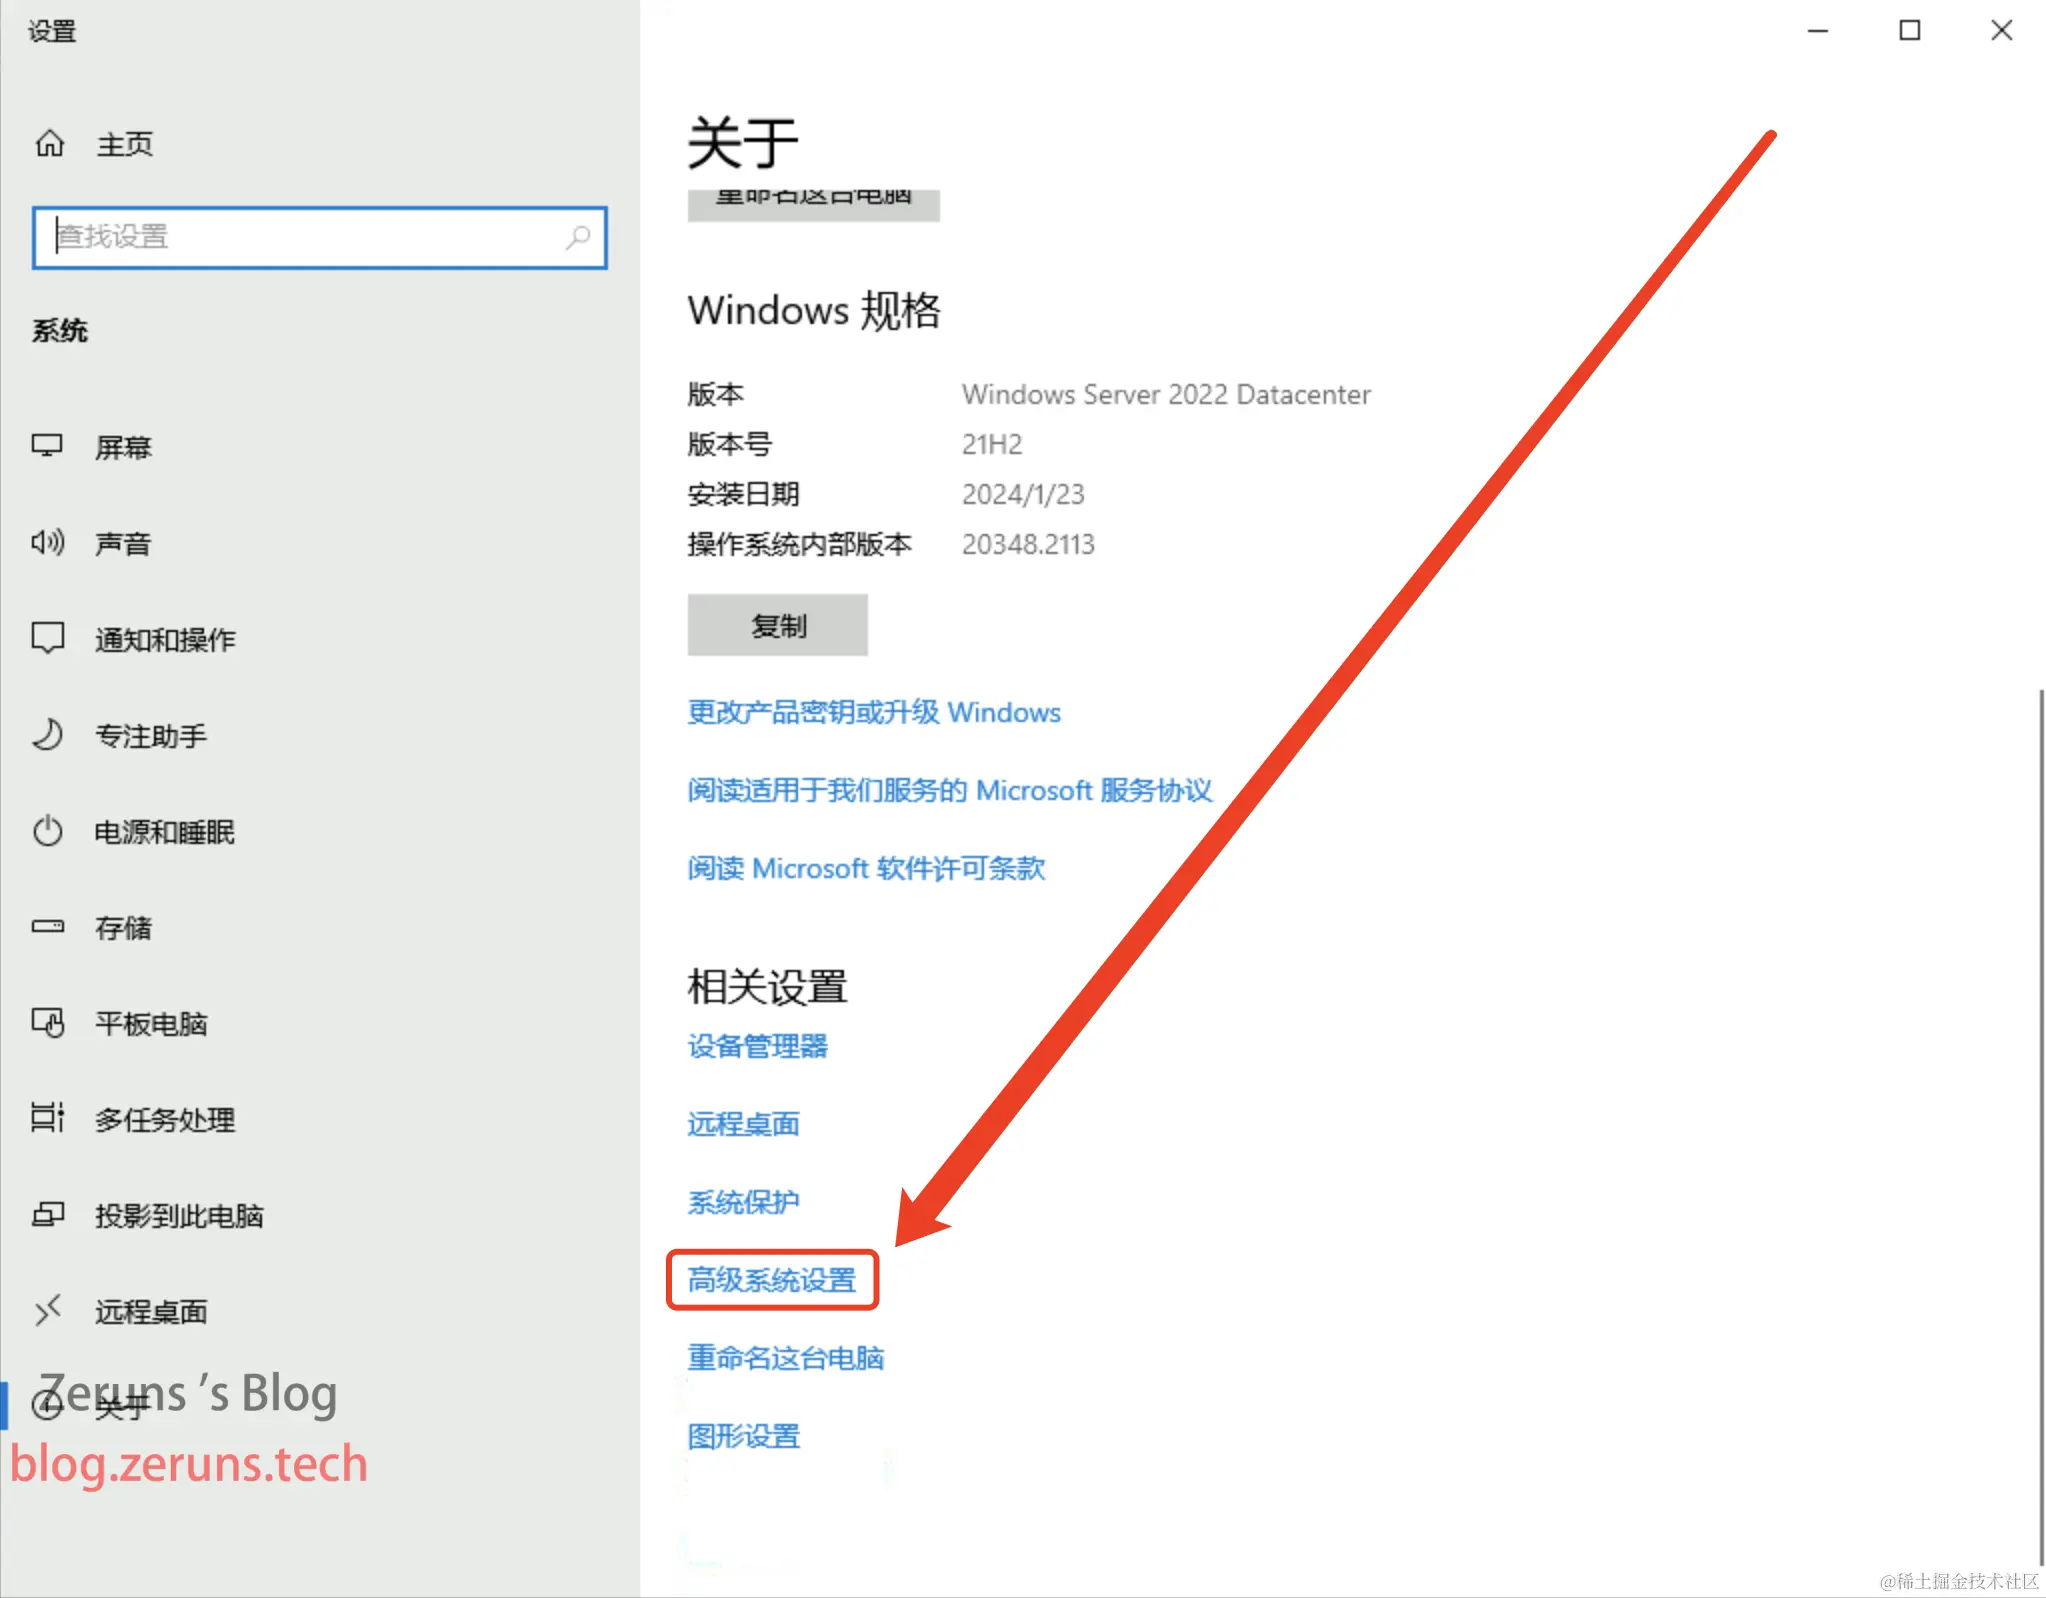The image size is (2046, 1598).
Task: Select the Remote Desktop (远程桌面) sidebar item
Action: [150, 1311]
